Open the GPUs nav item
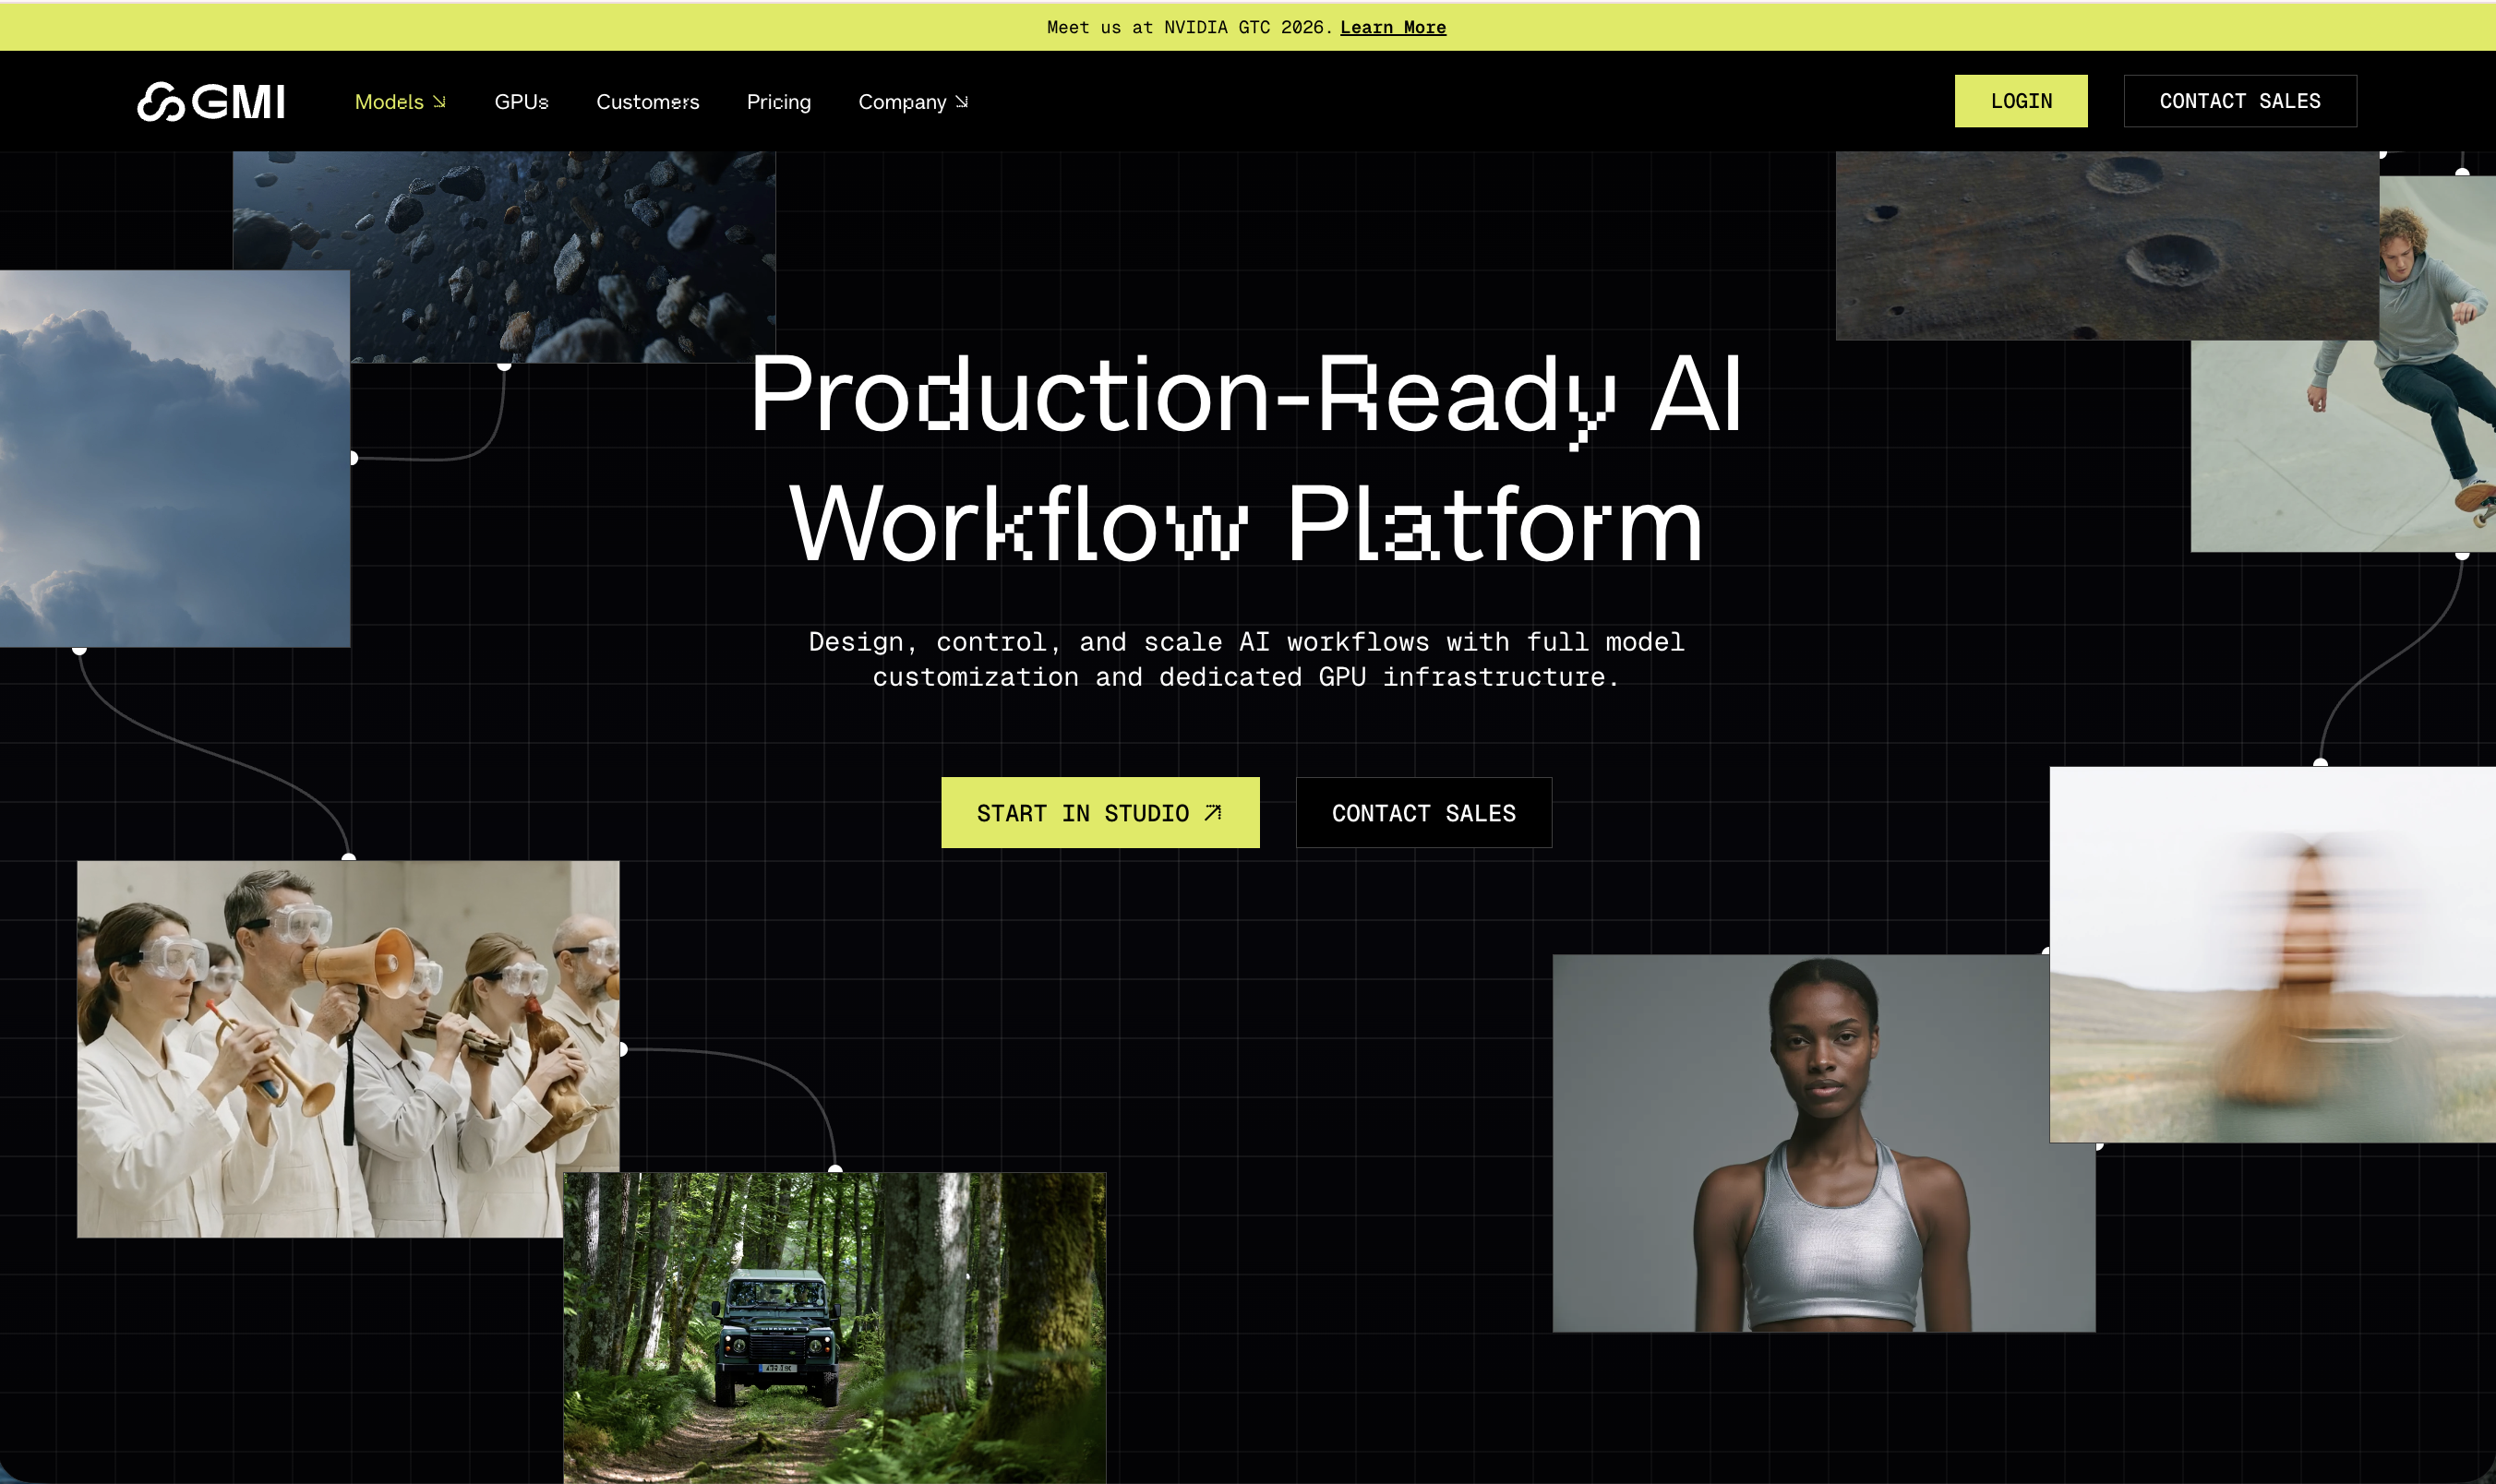This screenshot has width=2496, height=1484. coord(521,102)
